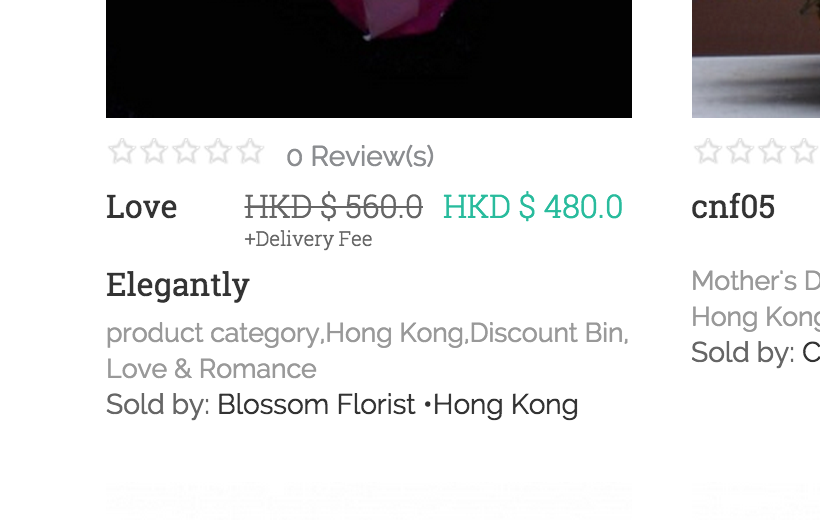Open the Discount Bin category
820x520 pixels.
(547, 333)
